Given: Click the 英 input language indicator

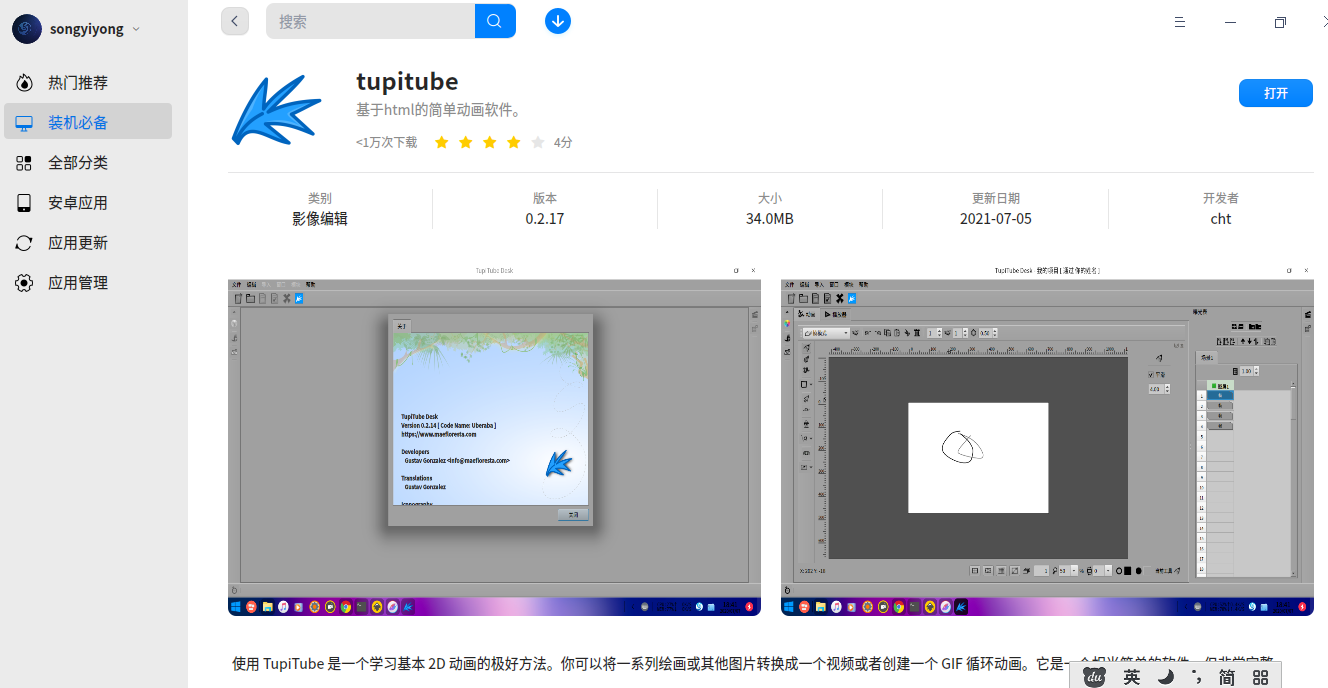Looking at the screenshot, I should tap(1131, 677).
